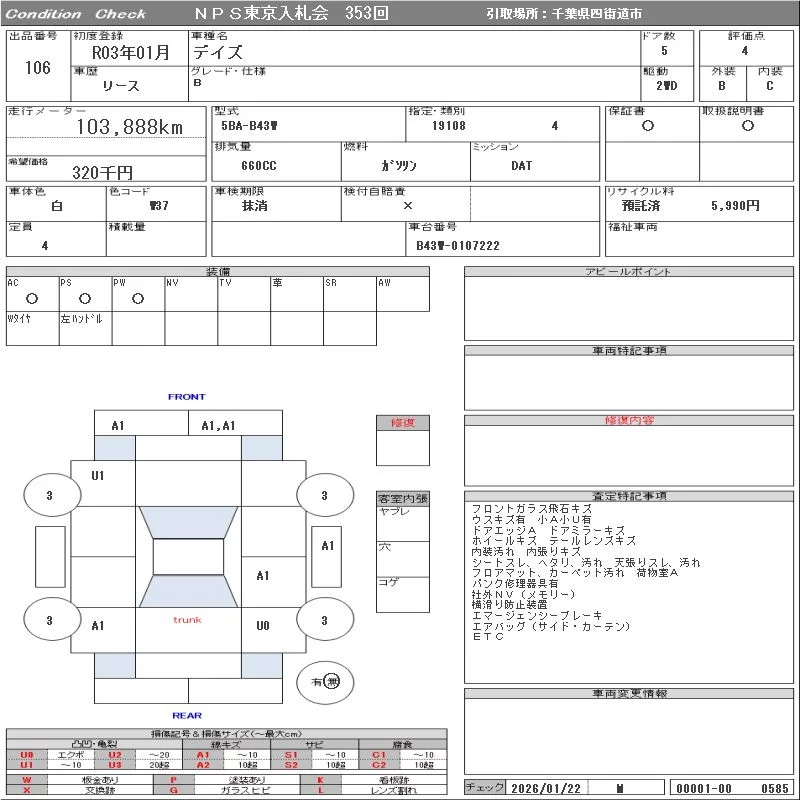Click the "A1,A1" scratch marker on the front bumper
This screenshot has width=800, height=800.
(x=218, y=426)
